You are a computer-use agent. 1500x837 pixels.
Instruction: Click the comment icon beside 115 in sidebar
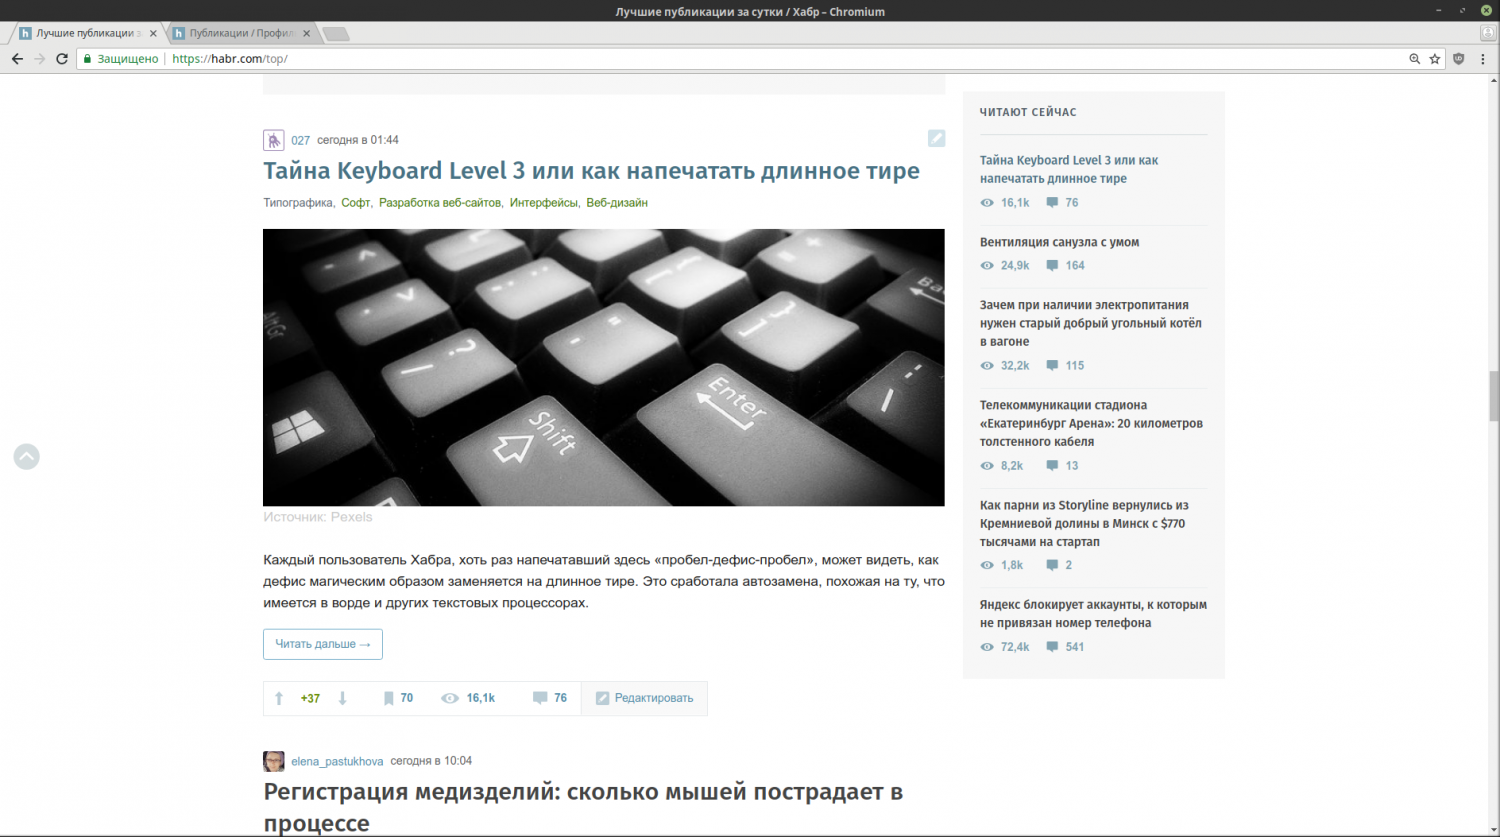tap(1052, 366)
